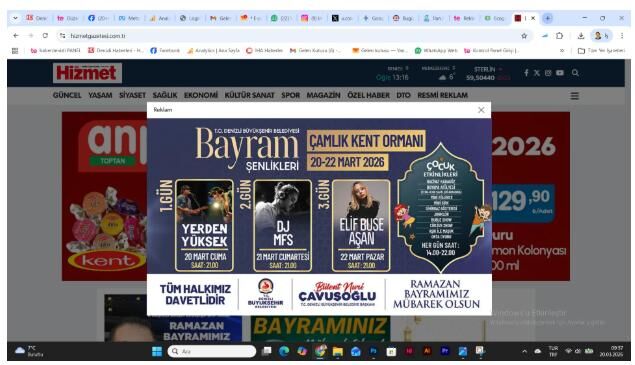Screen dimensions: 635x365
Task: Open the Facebook bookmark
Action: coord(165,51)
